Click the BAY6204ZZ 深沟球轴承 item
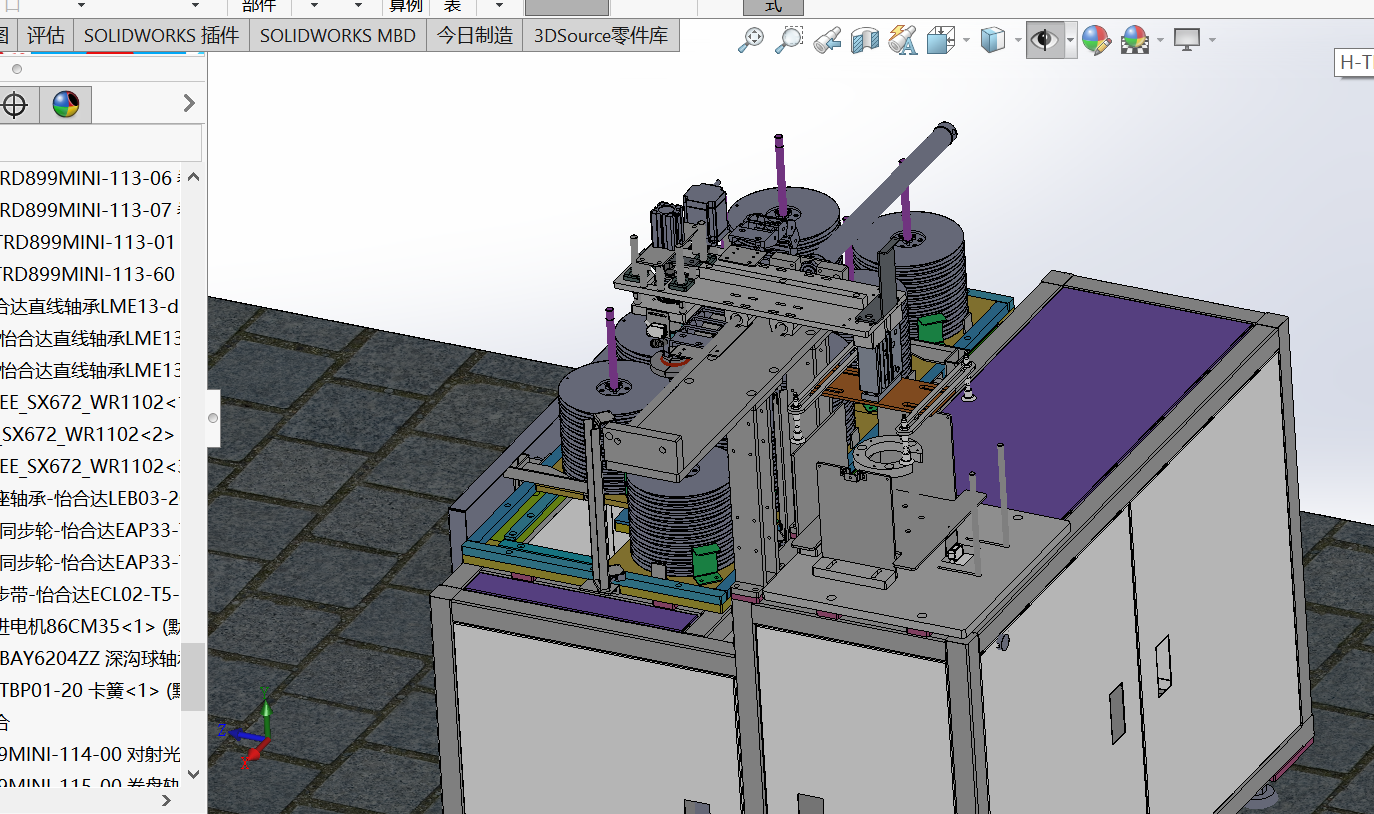 [90, 659]
